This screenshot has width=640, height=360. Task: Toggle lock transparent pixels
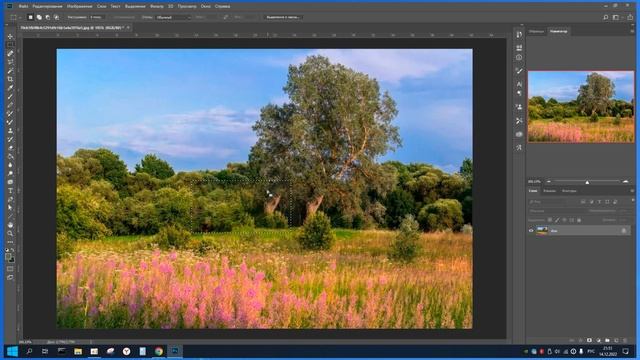pyautogui.click(x=550, y=220)
